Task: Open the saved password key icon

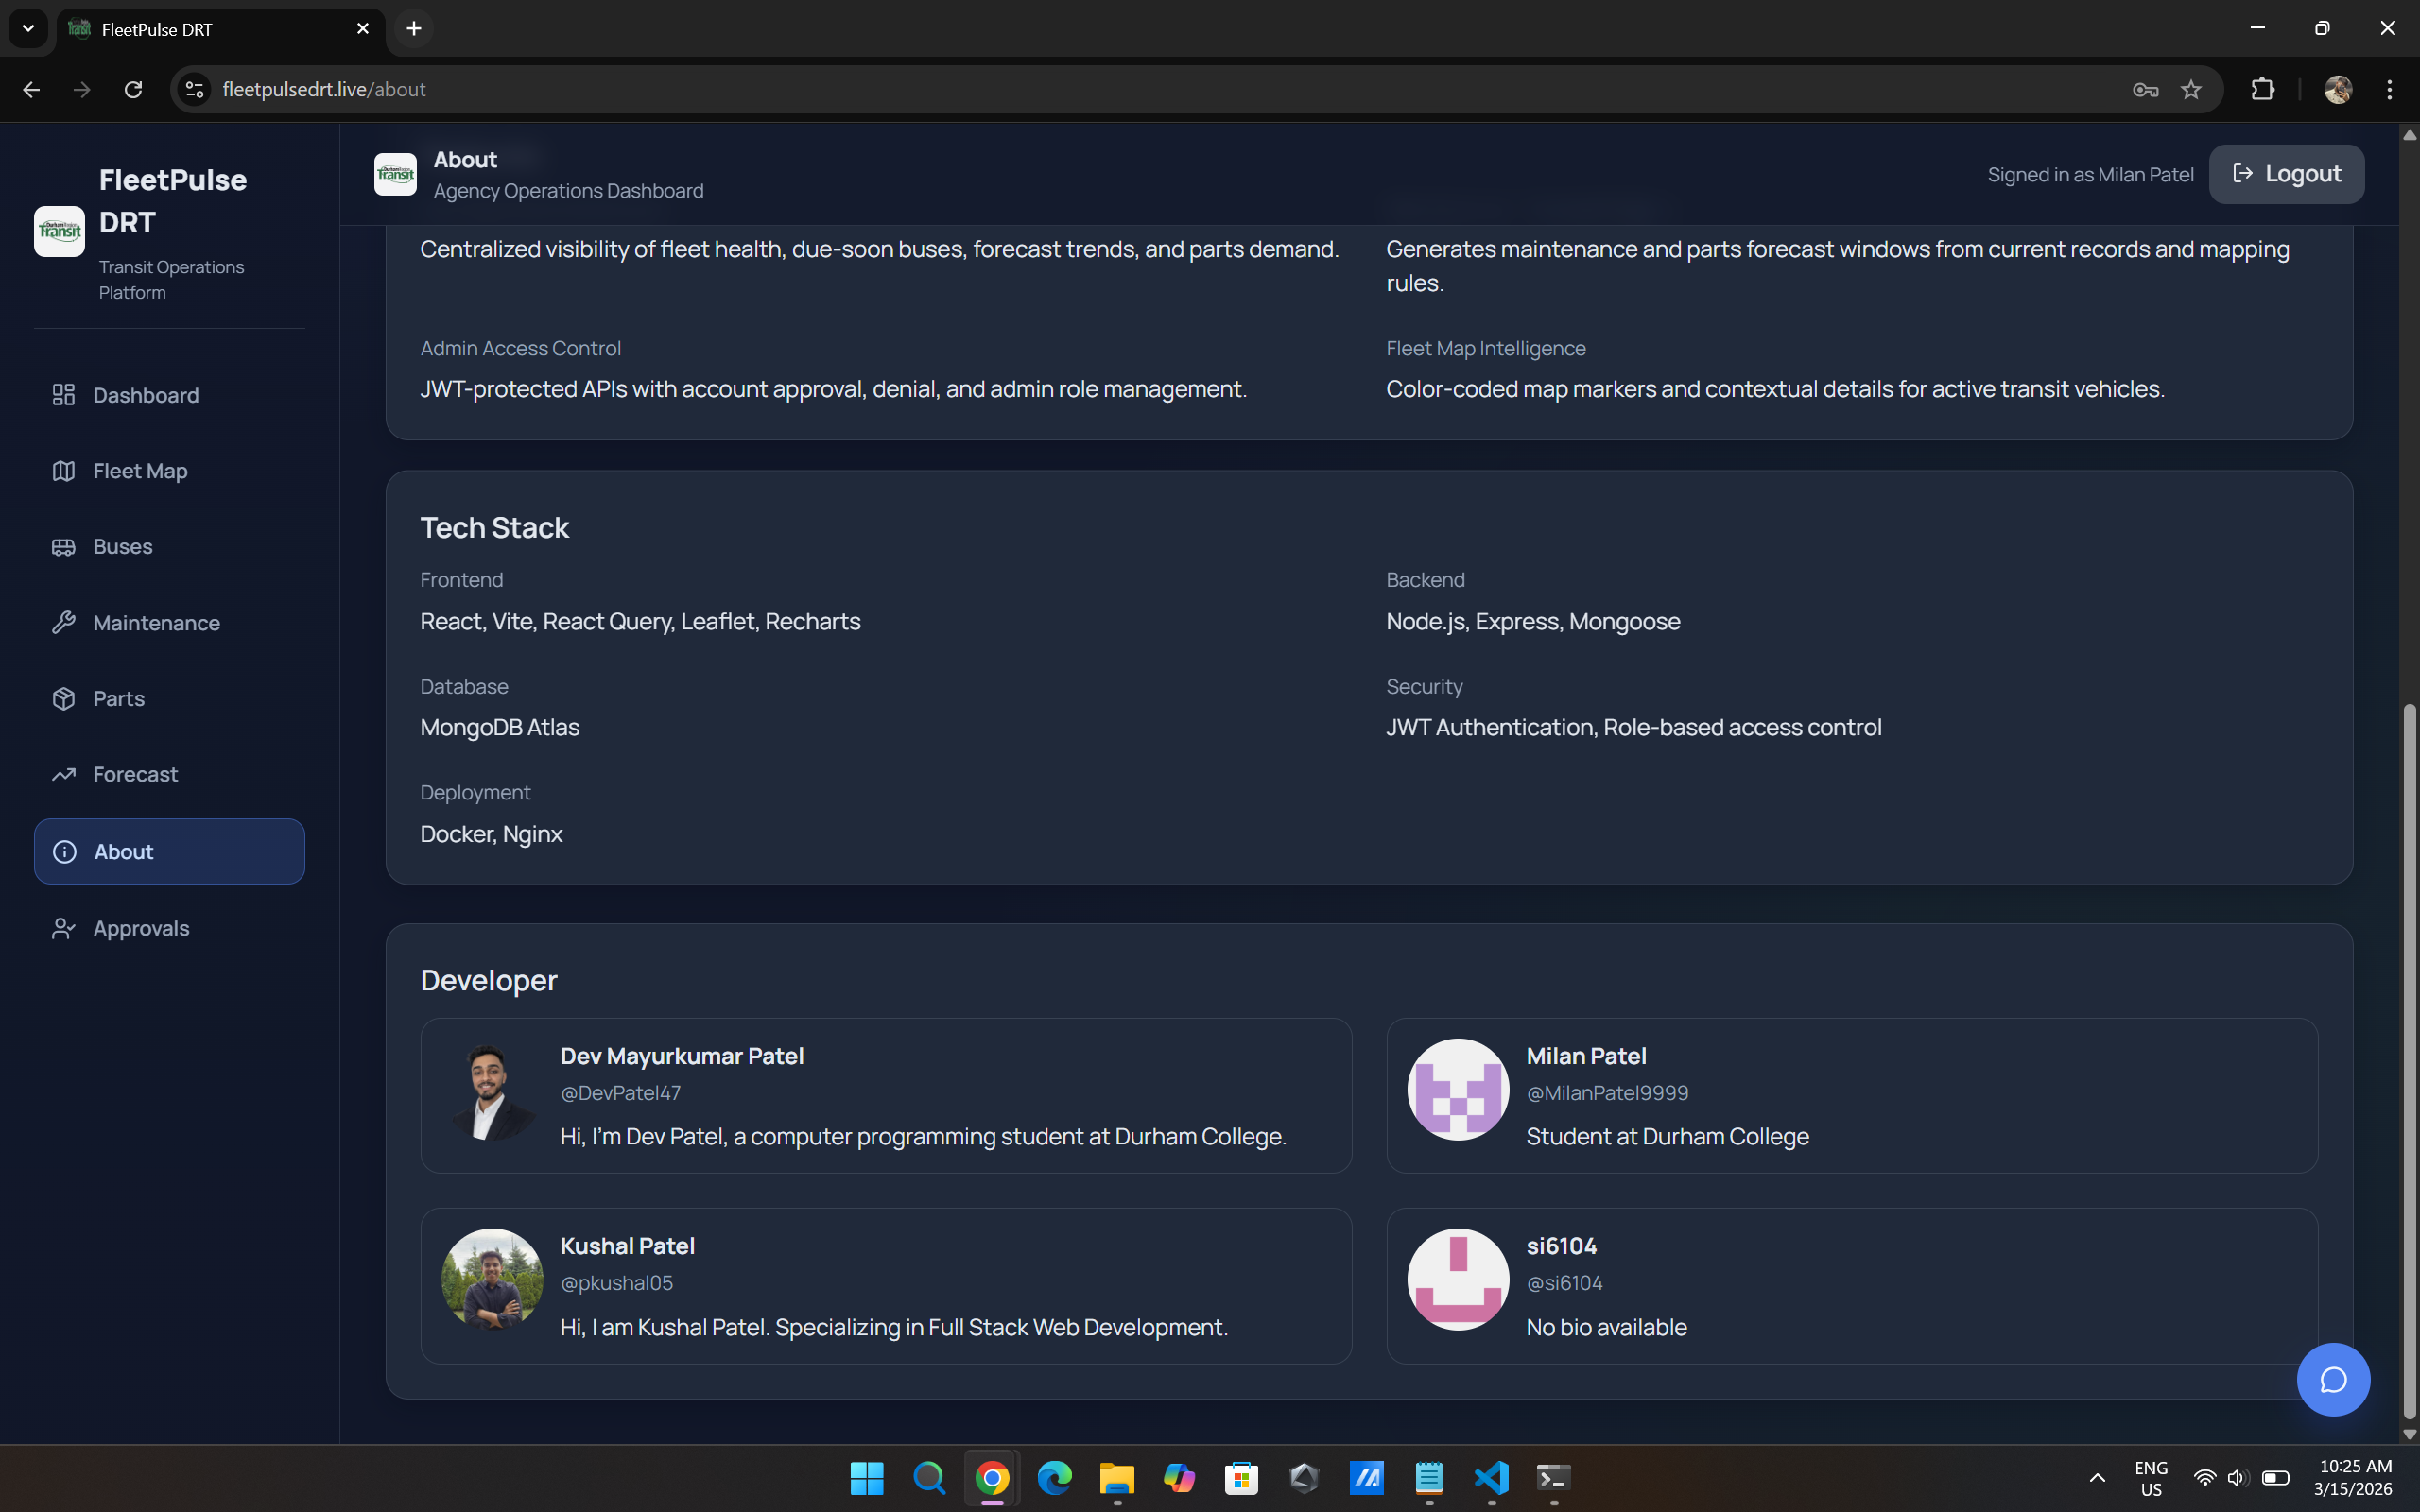Action: tap(2145, 90)
